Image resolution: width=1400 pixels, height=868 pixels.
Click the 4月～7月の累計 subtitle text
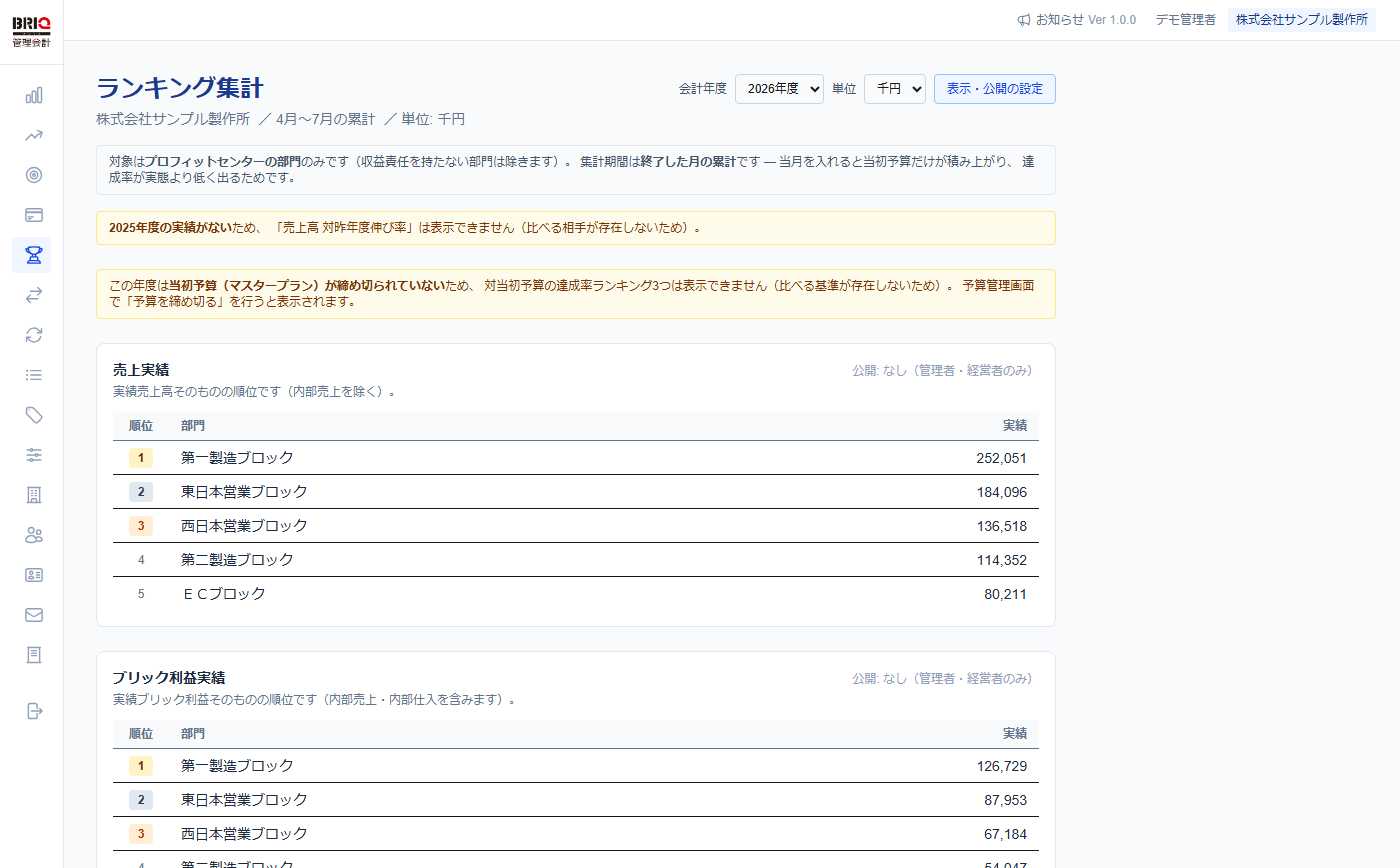[x=325, y=119]
